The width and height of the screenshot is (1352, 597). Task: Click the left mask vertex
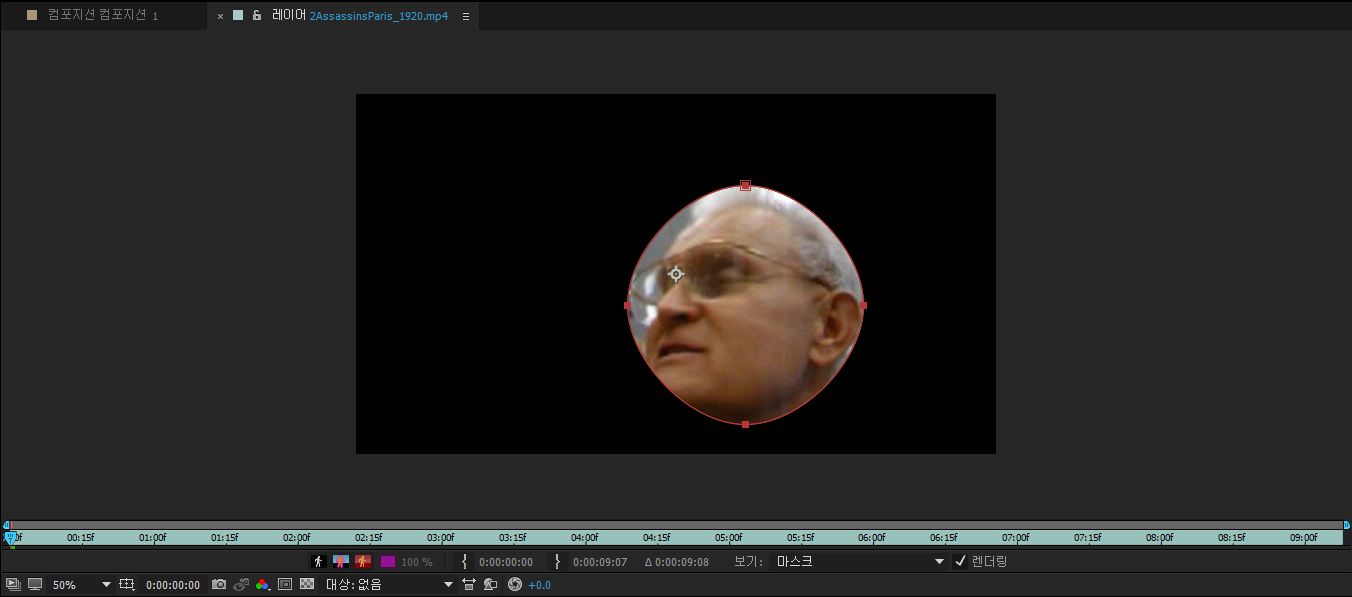(628, 305)
